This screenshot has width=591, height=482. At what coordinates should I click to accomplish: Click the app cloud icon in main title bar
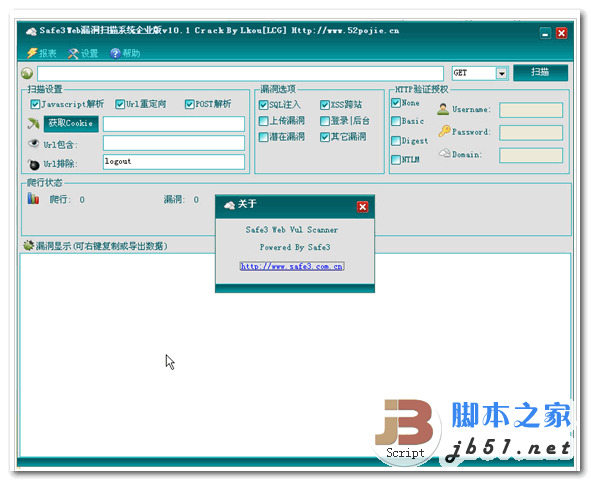pyautogui.click(x=31, y=31)
